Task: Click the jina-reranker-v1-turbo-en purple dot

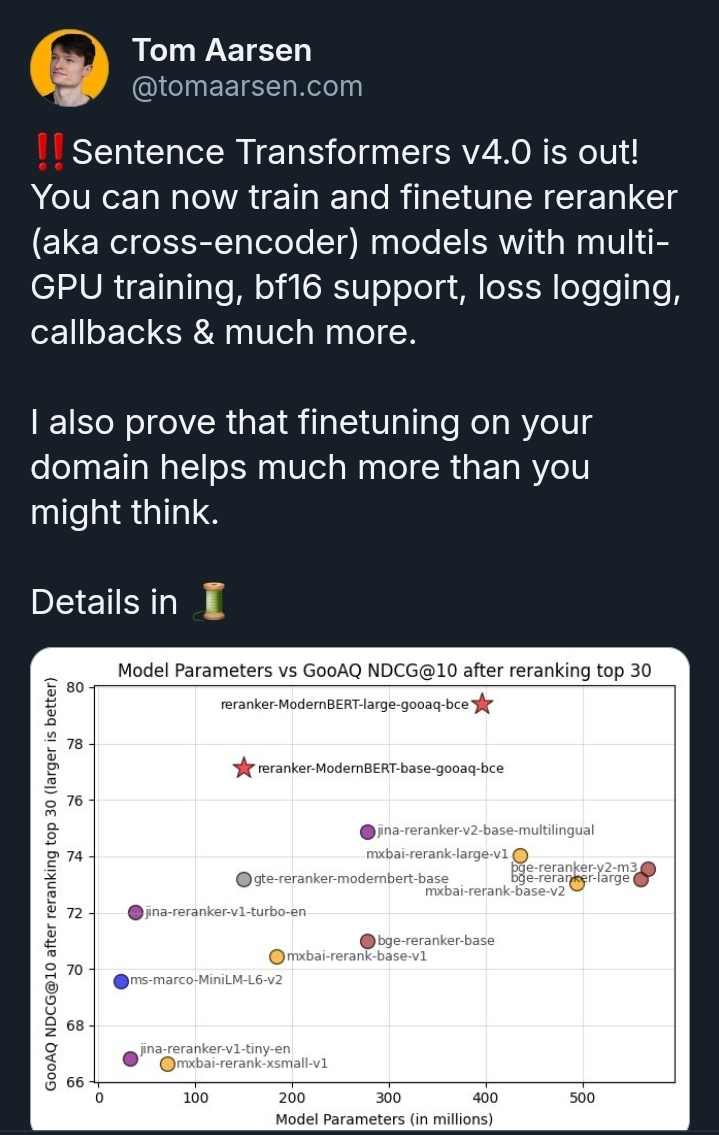Action: click(x=135, y=912)
